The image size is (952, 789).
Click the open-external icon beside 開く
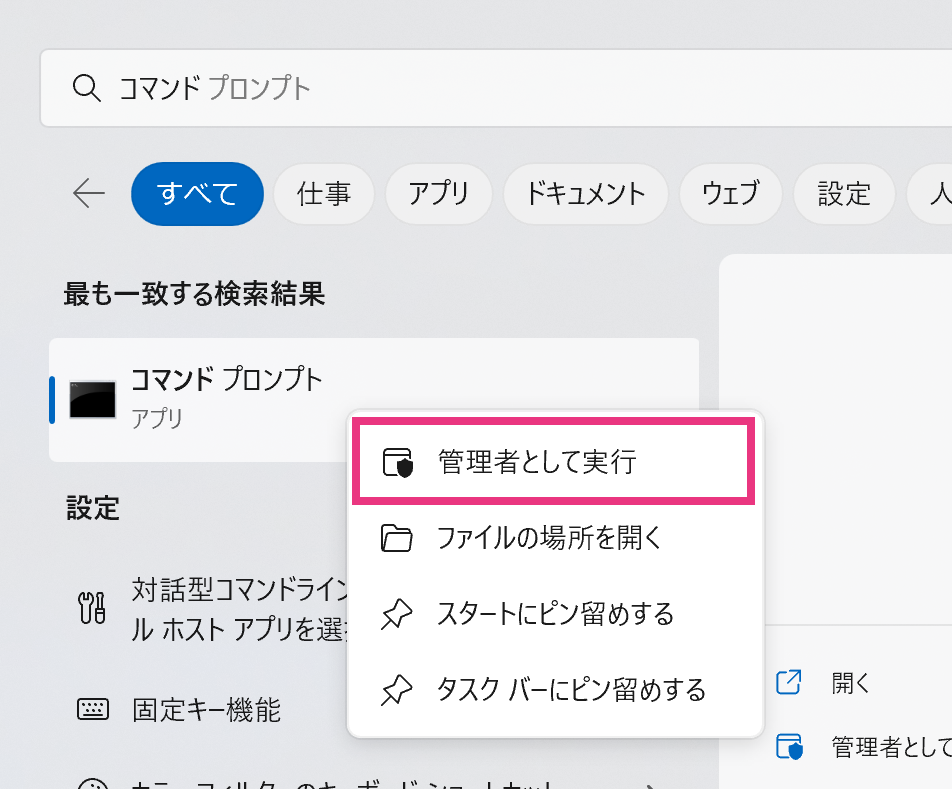(789, 682)
